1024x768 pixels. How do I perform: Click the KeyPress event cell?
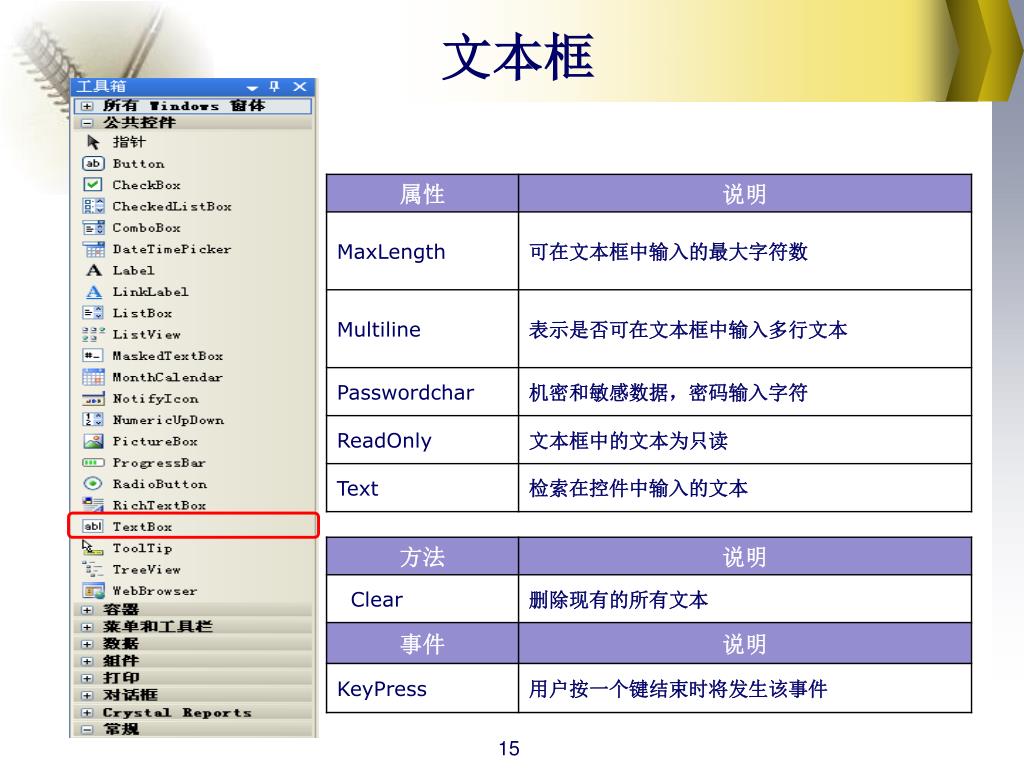click(423, 688)
